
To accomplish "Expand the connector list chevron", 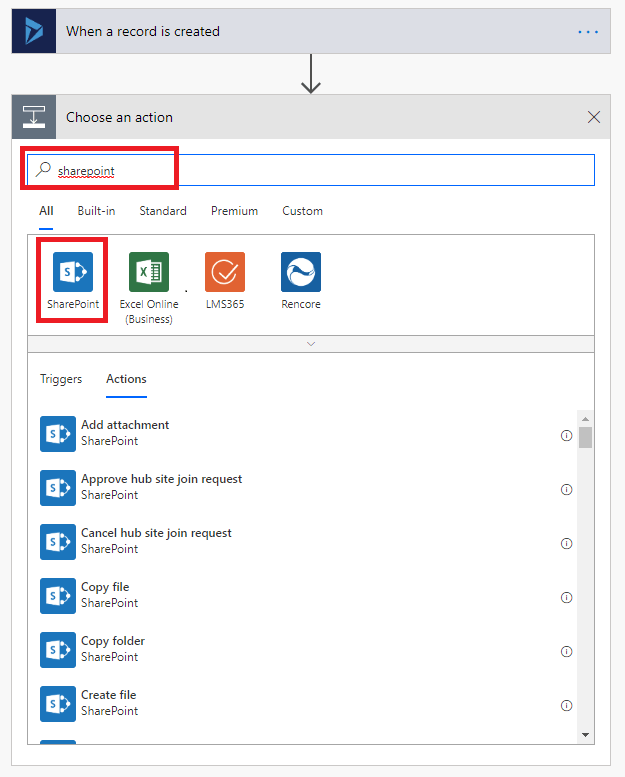I will (311, 344).
